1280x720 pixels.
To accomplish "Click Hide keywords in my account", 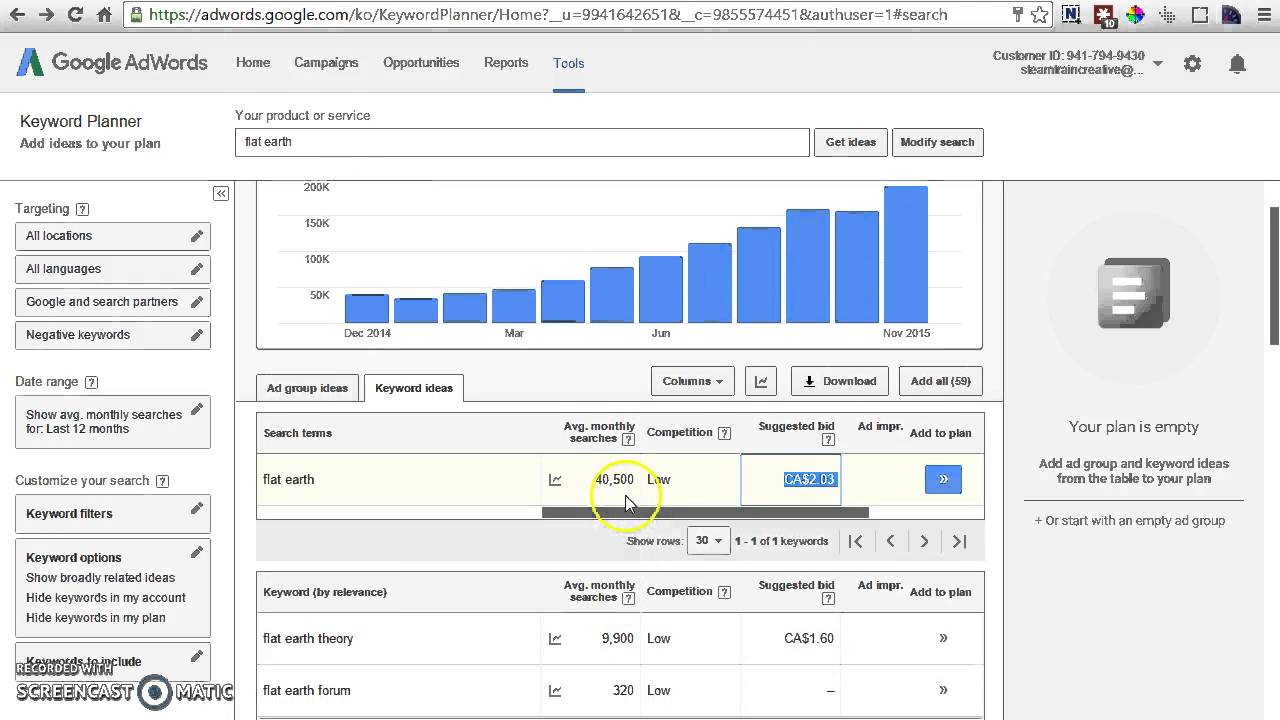I will pyautogui.click(x=106, y=598).
